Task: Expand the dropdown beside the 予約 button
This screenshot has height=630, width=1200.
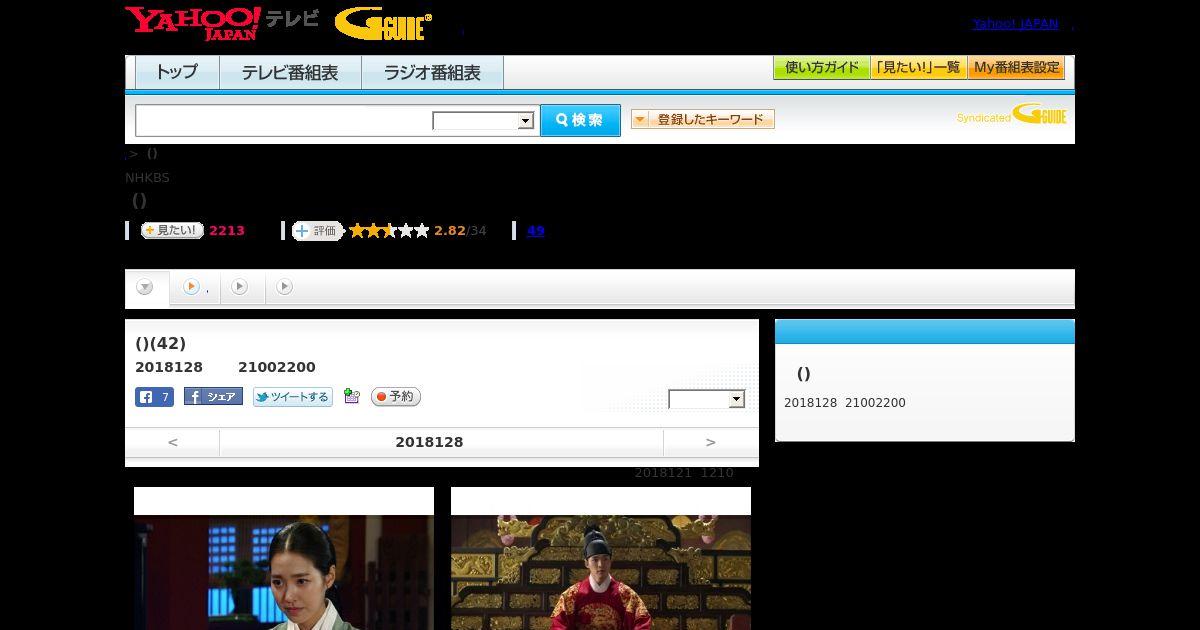Action: pyautogui.click(x=707, y=399)
